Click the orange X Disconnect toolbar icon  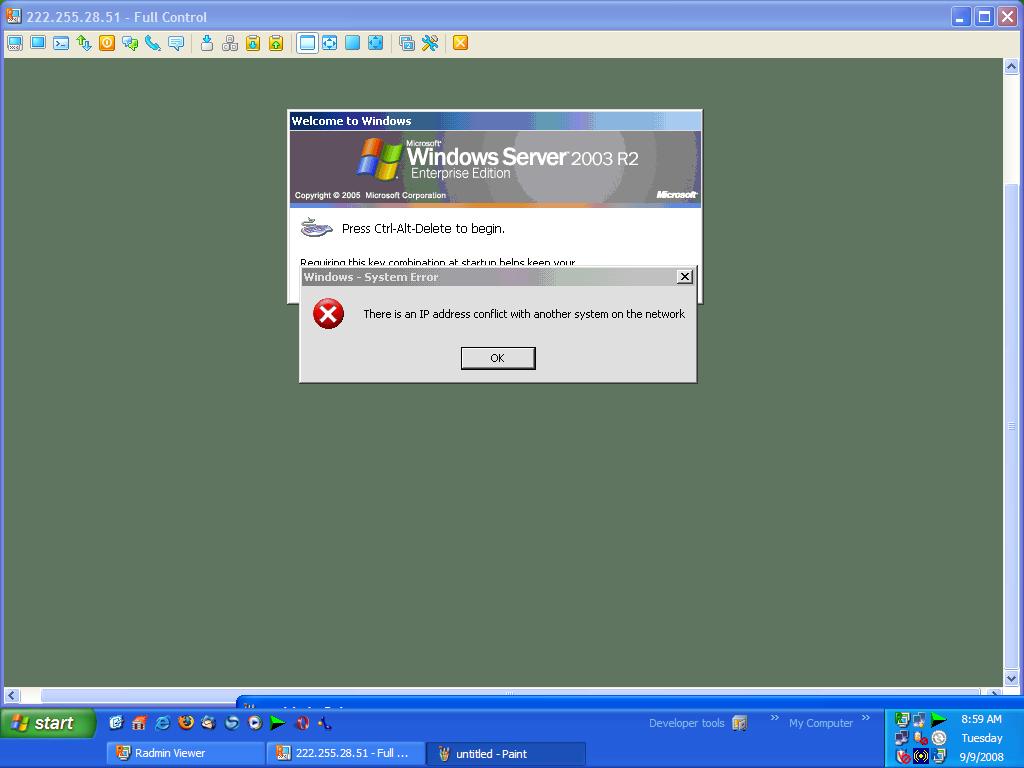pos(460,43)
